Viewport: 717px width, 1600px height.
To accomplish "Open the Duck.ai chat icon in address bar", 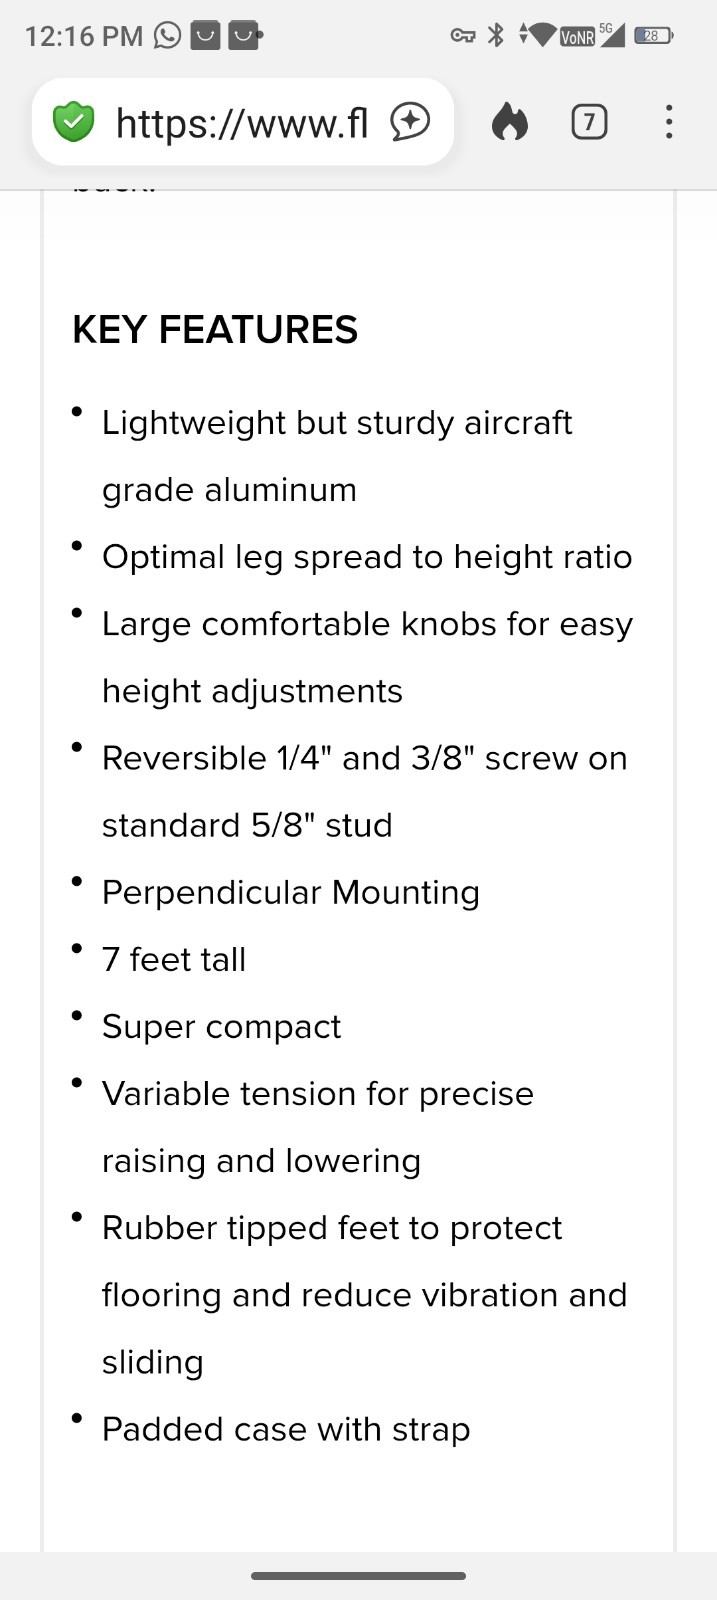I will point(410,122).
